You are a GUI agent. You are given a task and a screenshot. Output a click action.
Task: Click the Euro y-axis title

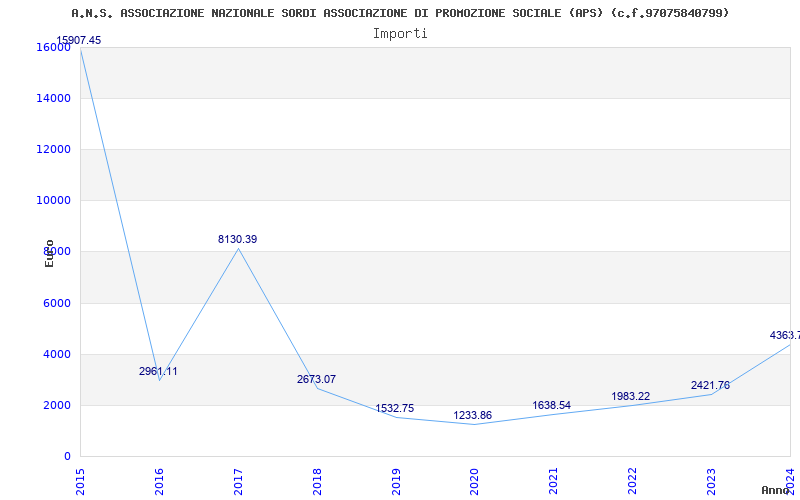pos(49,253)
